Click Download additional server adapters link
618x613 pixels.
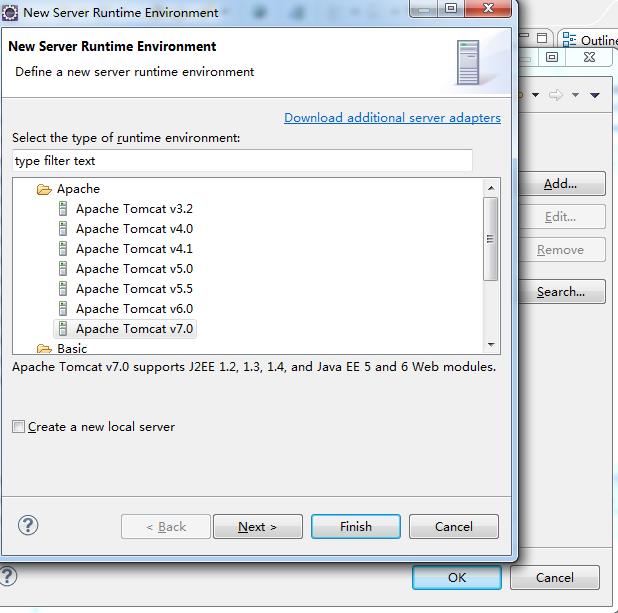(x=392, y=118)
